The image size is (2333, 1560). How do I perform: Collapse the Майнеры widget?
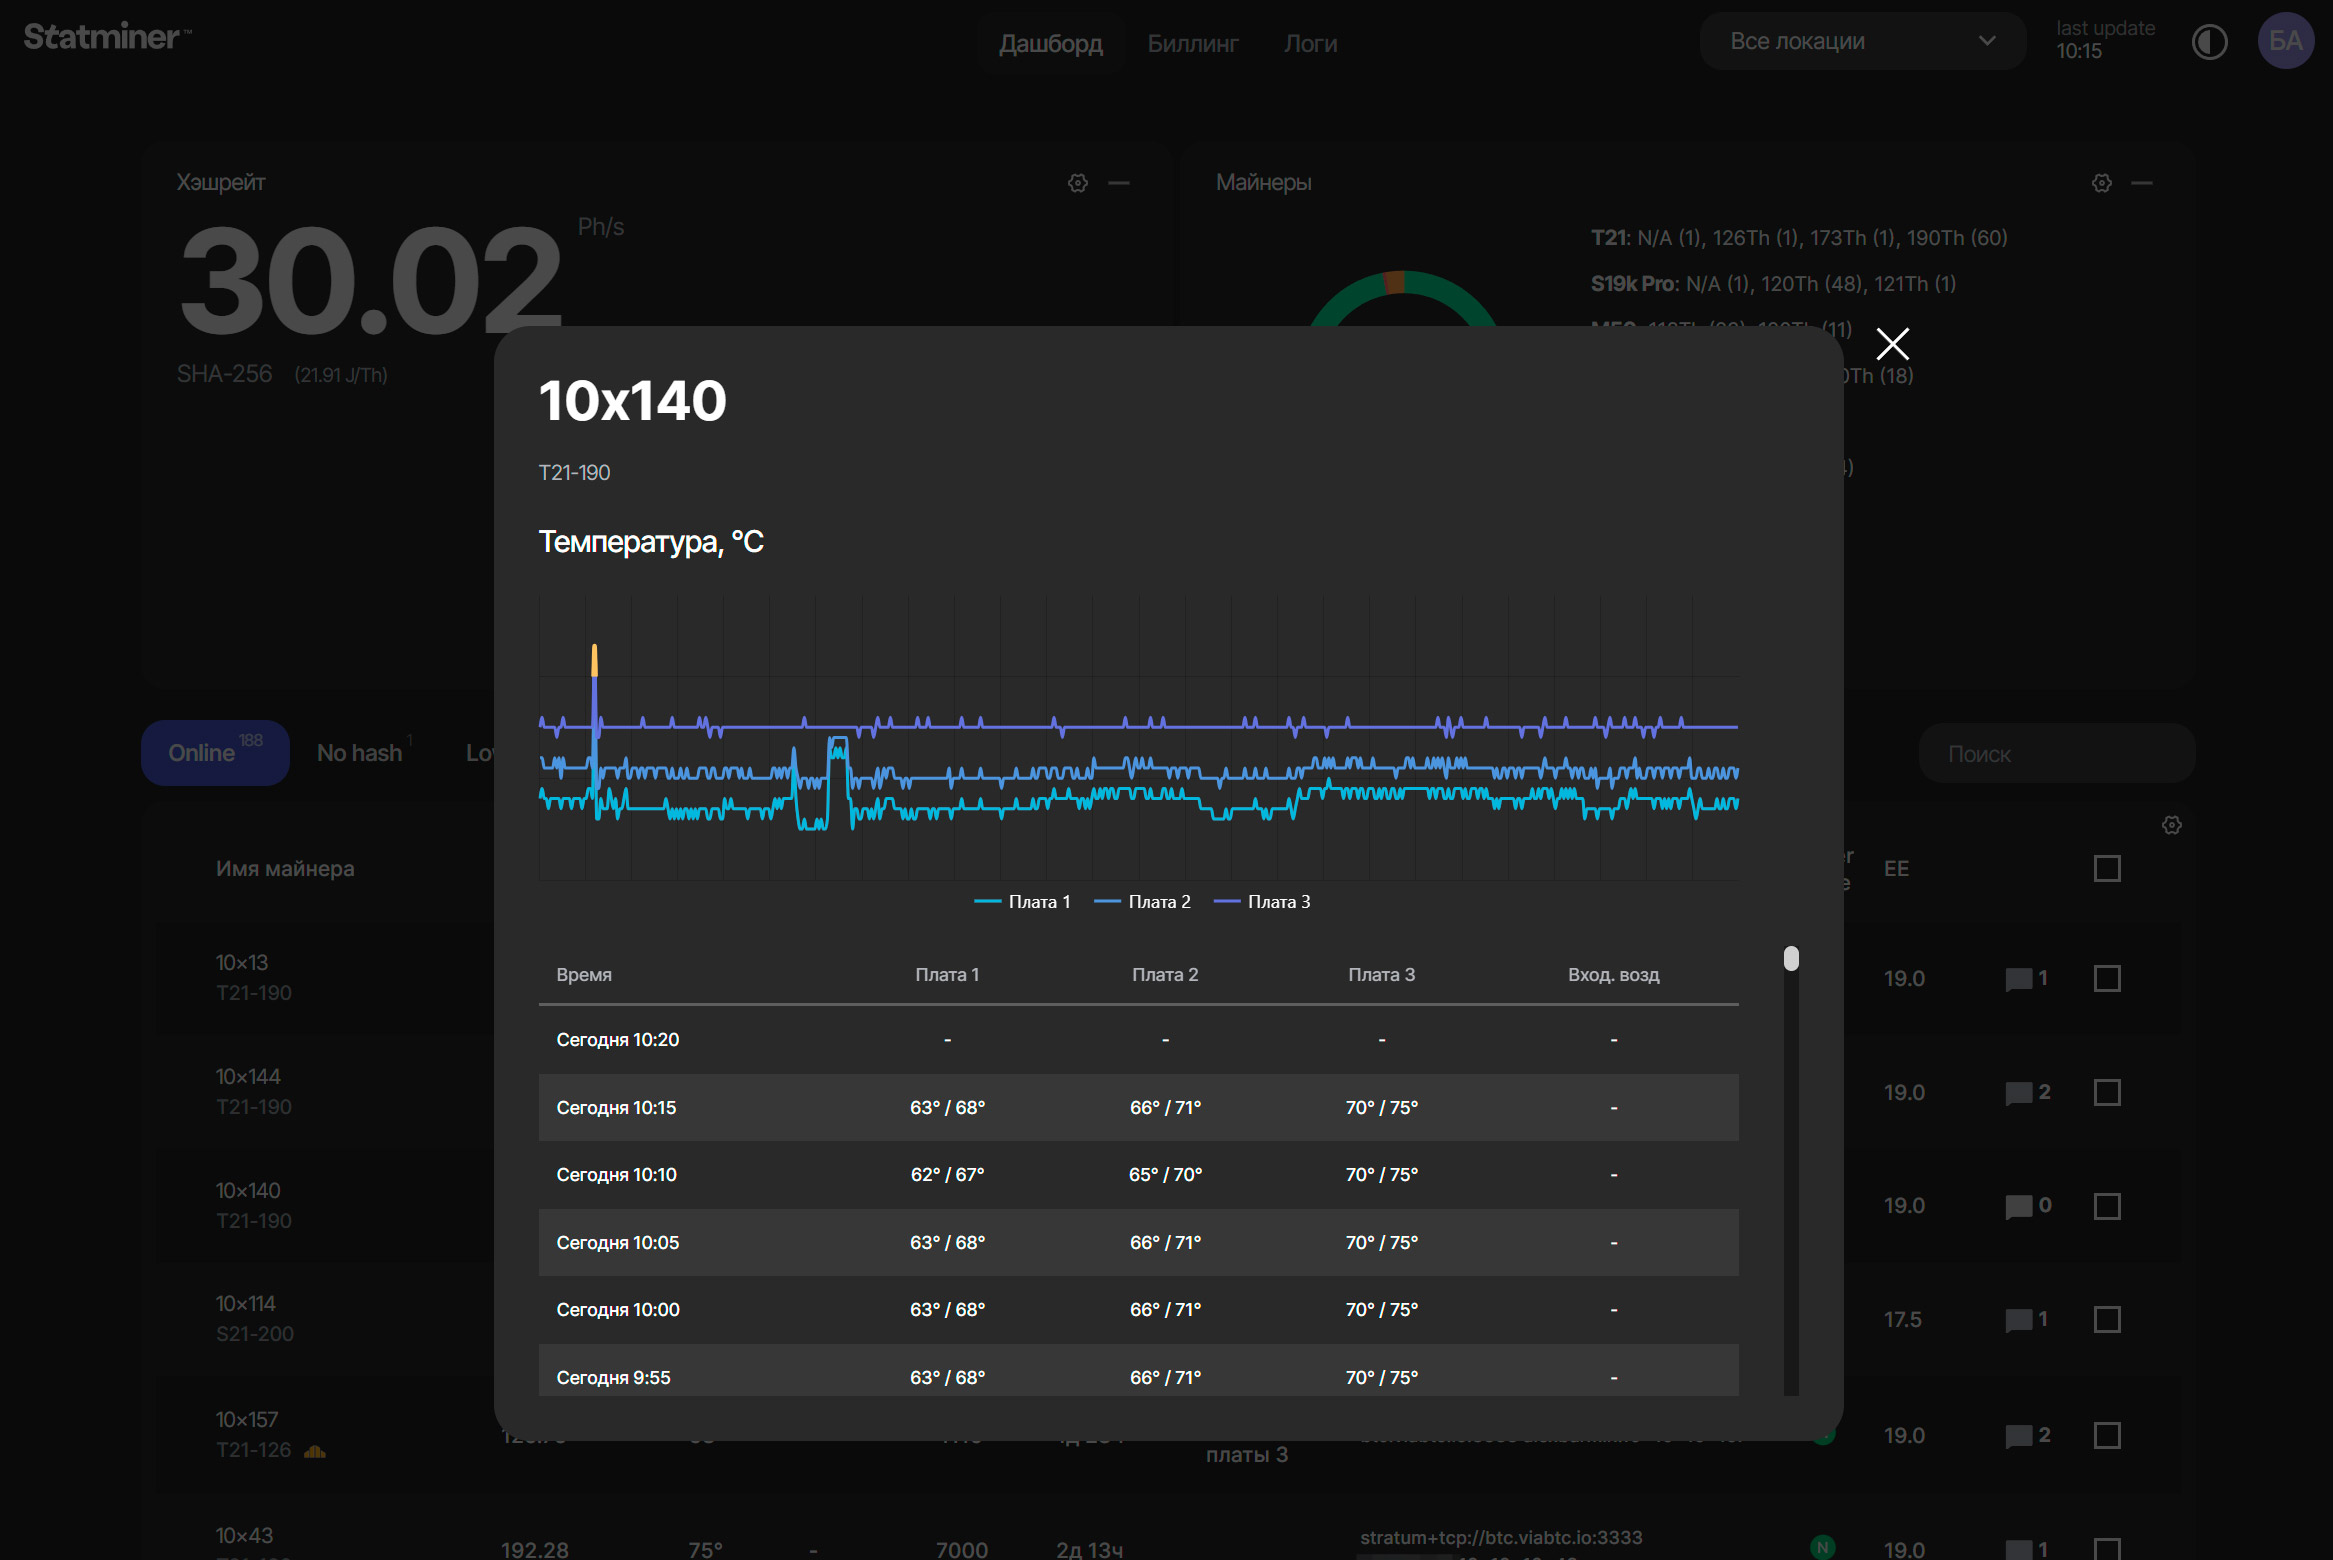point(2142,183)
